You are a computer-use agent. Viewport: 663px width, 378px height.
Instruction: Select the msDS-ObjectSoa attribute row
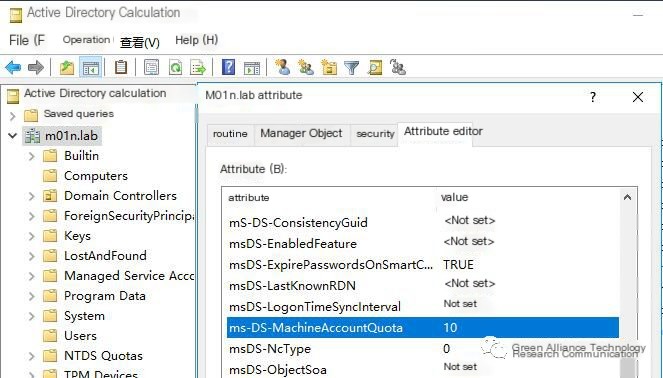pos(423,369)
